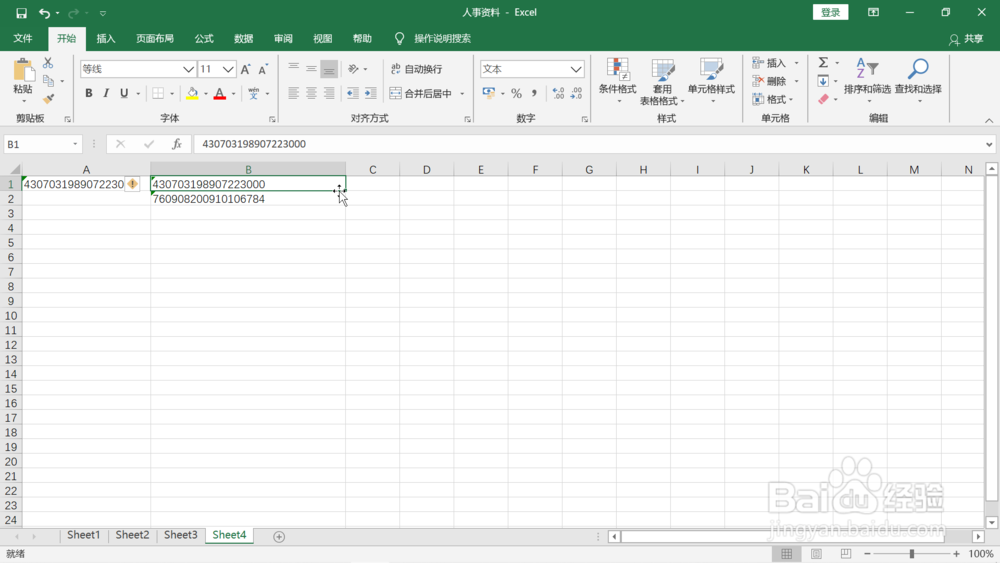
Task: Select cell B2 with 760908200910106784
Action: coord(248,199)
